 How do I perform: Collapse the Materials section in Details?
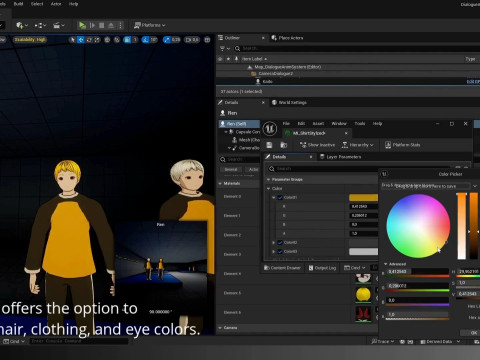[x=220, y=184]
